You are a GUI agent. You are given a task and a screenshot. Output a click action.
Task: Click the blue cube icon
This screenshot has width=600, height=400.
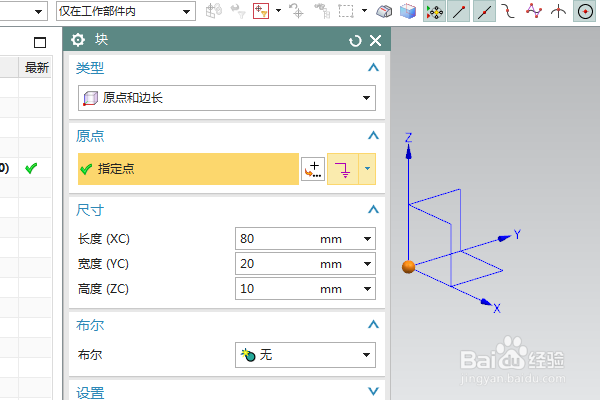[408, 11]
